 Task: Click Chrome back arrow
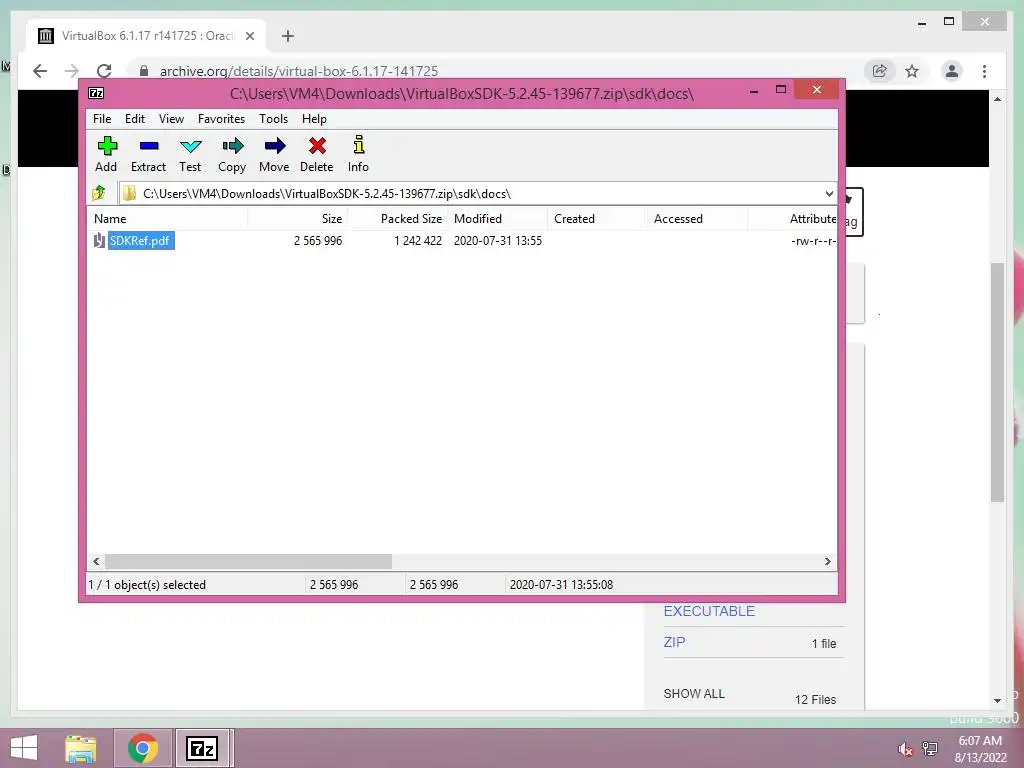(x=40, y=71)
